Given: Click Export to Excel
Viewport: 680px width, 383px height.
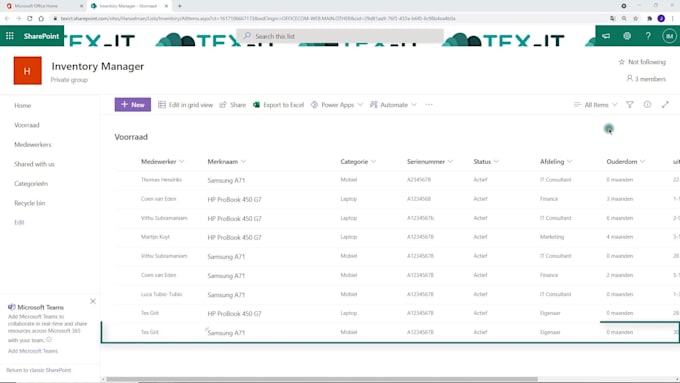Looking at the screenshot, I should (x=278, y=105).
